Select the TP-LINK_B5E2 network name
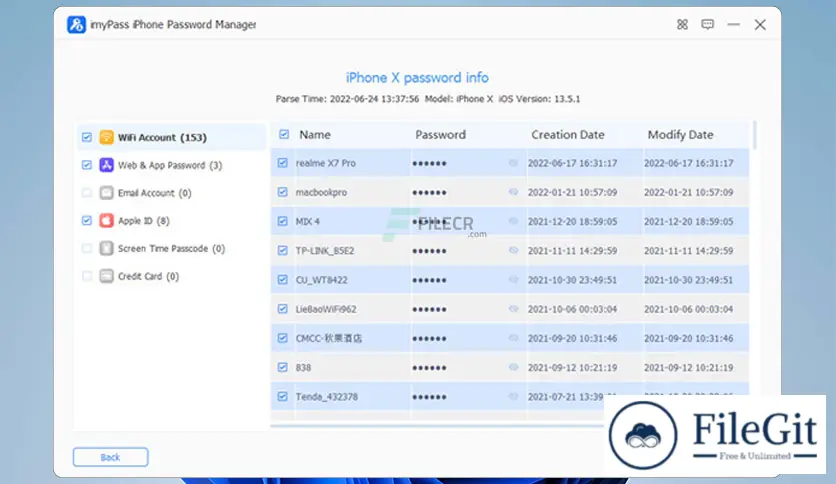Image resolution: width=836 pixels, height=484 pixels. [325, 251]
